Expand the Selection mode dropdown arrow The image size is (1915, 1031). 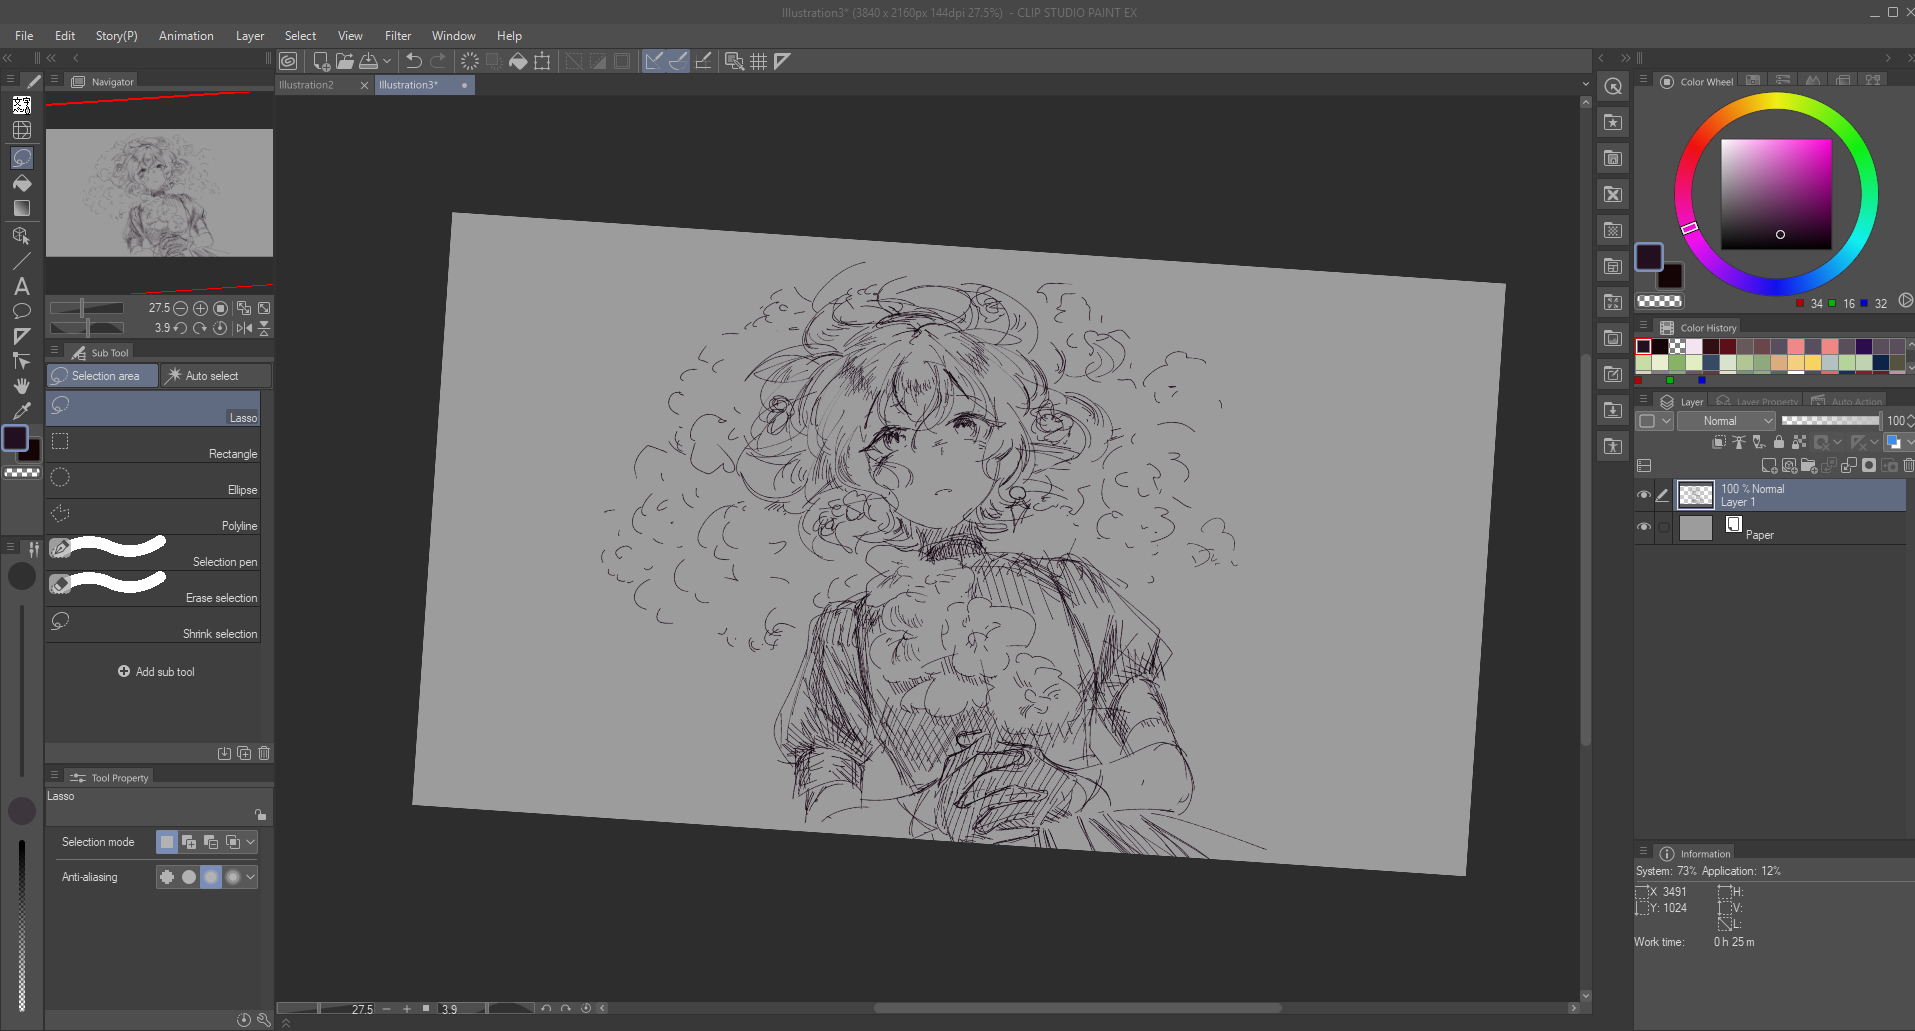point(250,842)
